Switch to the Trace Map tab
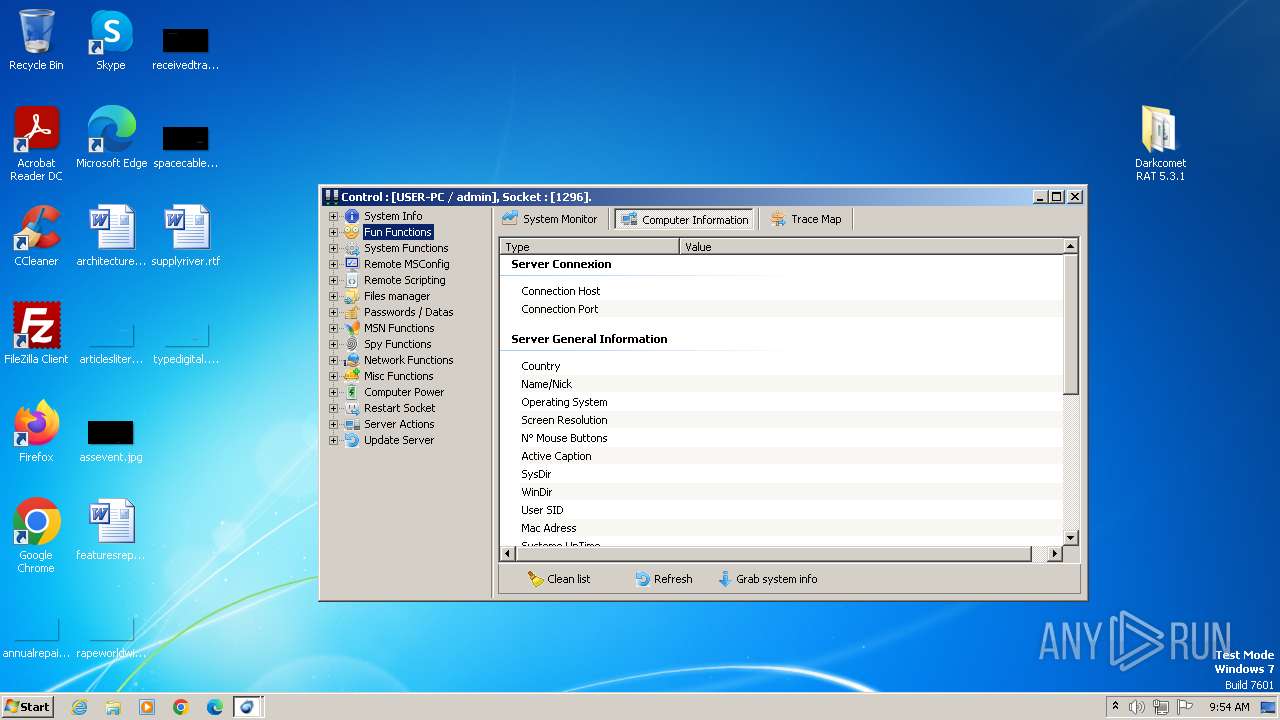The width and height of the screenshot is (1280, 720). (x=806, y=219)
